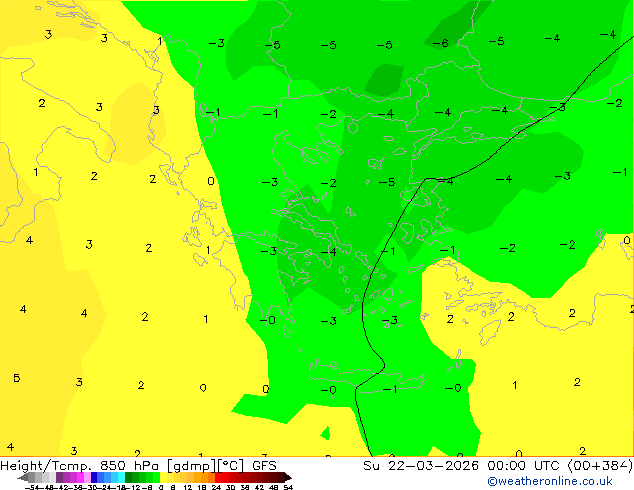This screenshot has width=634, height=490.
Task: Click the gray left arrow end of the color scale
Action: [x=23, y=478]
